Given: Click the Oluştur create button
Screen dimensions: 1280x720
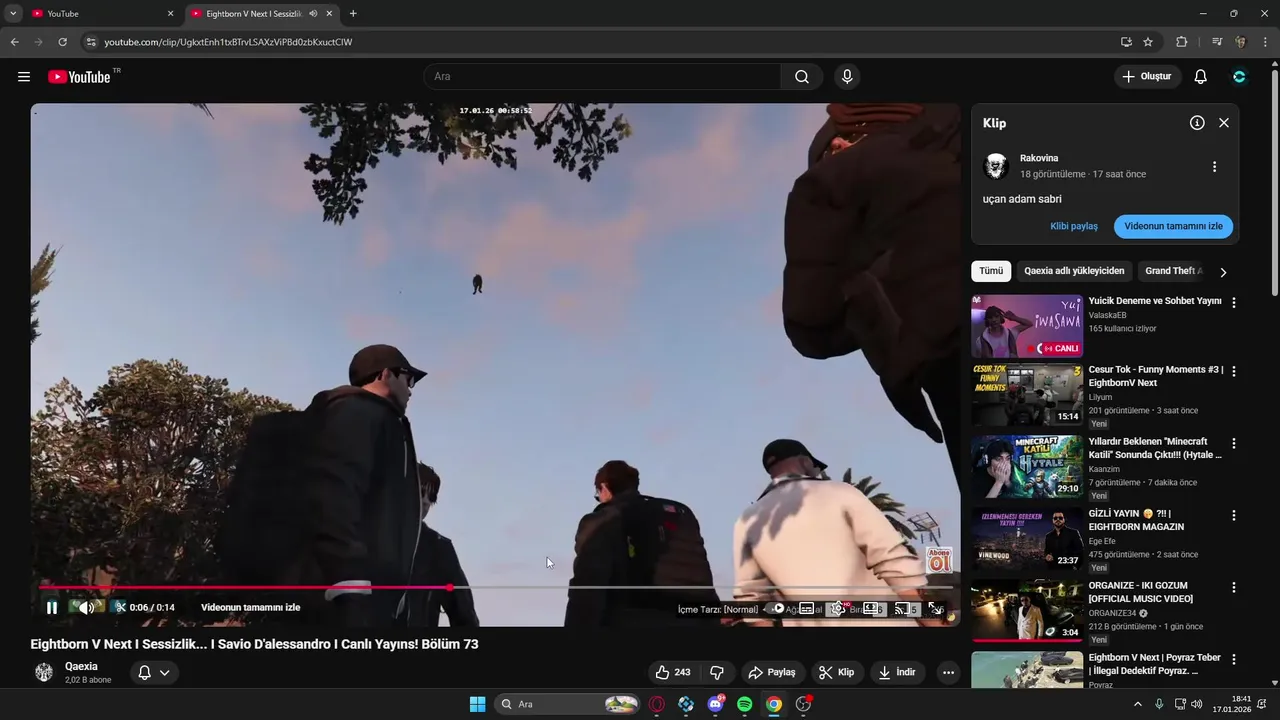Looking at the screenshot, I should point(1147,77).
